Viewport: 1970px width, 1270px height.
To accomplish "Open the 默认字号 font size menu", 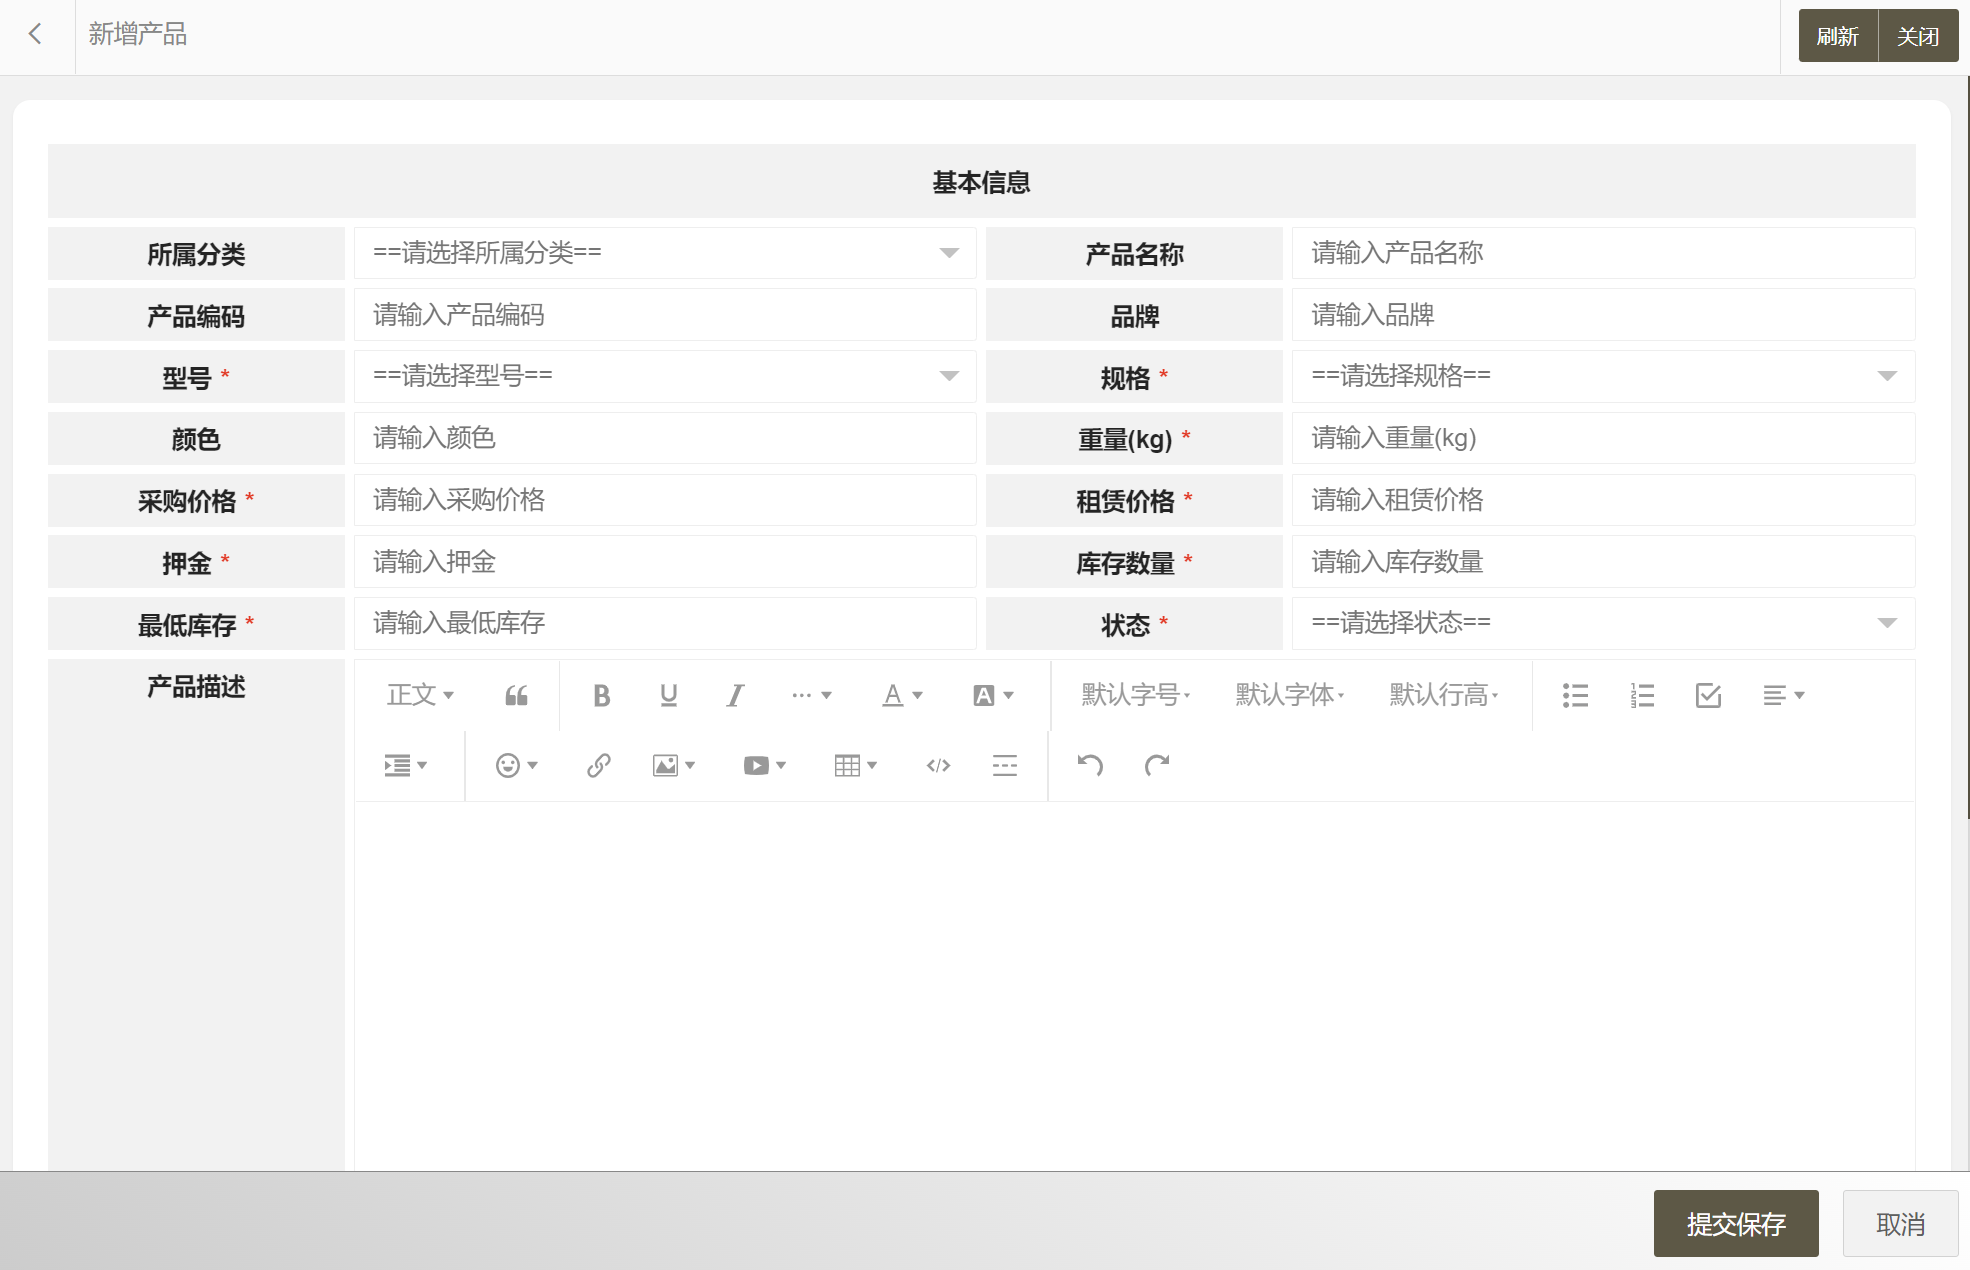I will [x=1135, y=695].
